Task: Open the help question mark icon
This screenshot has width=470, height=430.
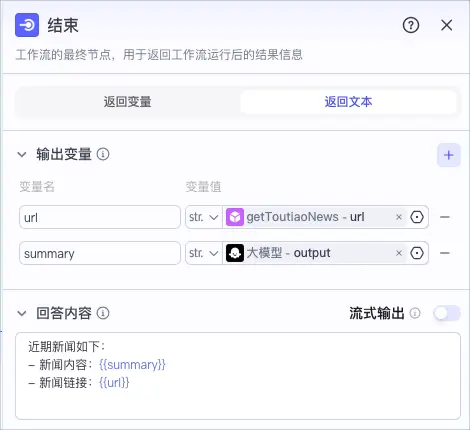Action: (x=411, y=25)
